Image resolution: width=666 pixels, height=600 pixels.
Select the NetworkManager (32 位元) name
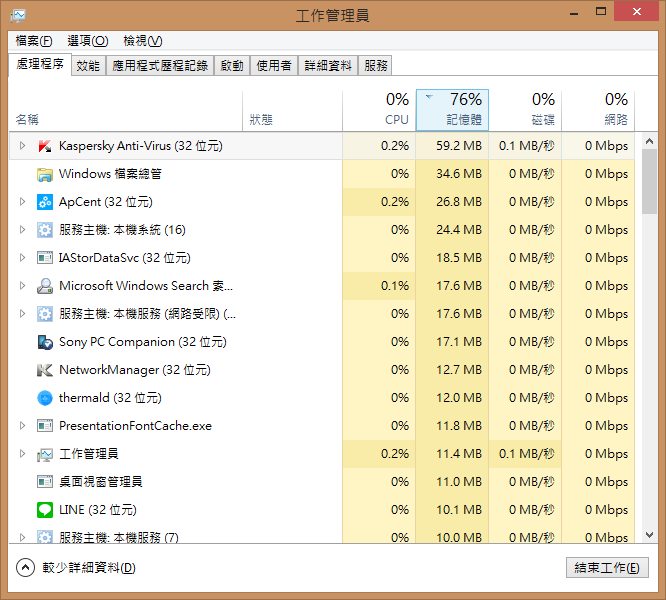pos(135,370)
